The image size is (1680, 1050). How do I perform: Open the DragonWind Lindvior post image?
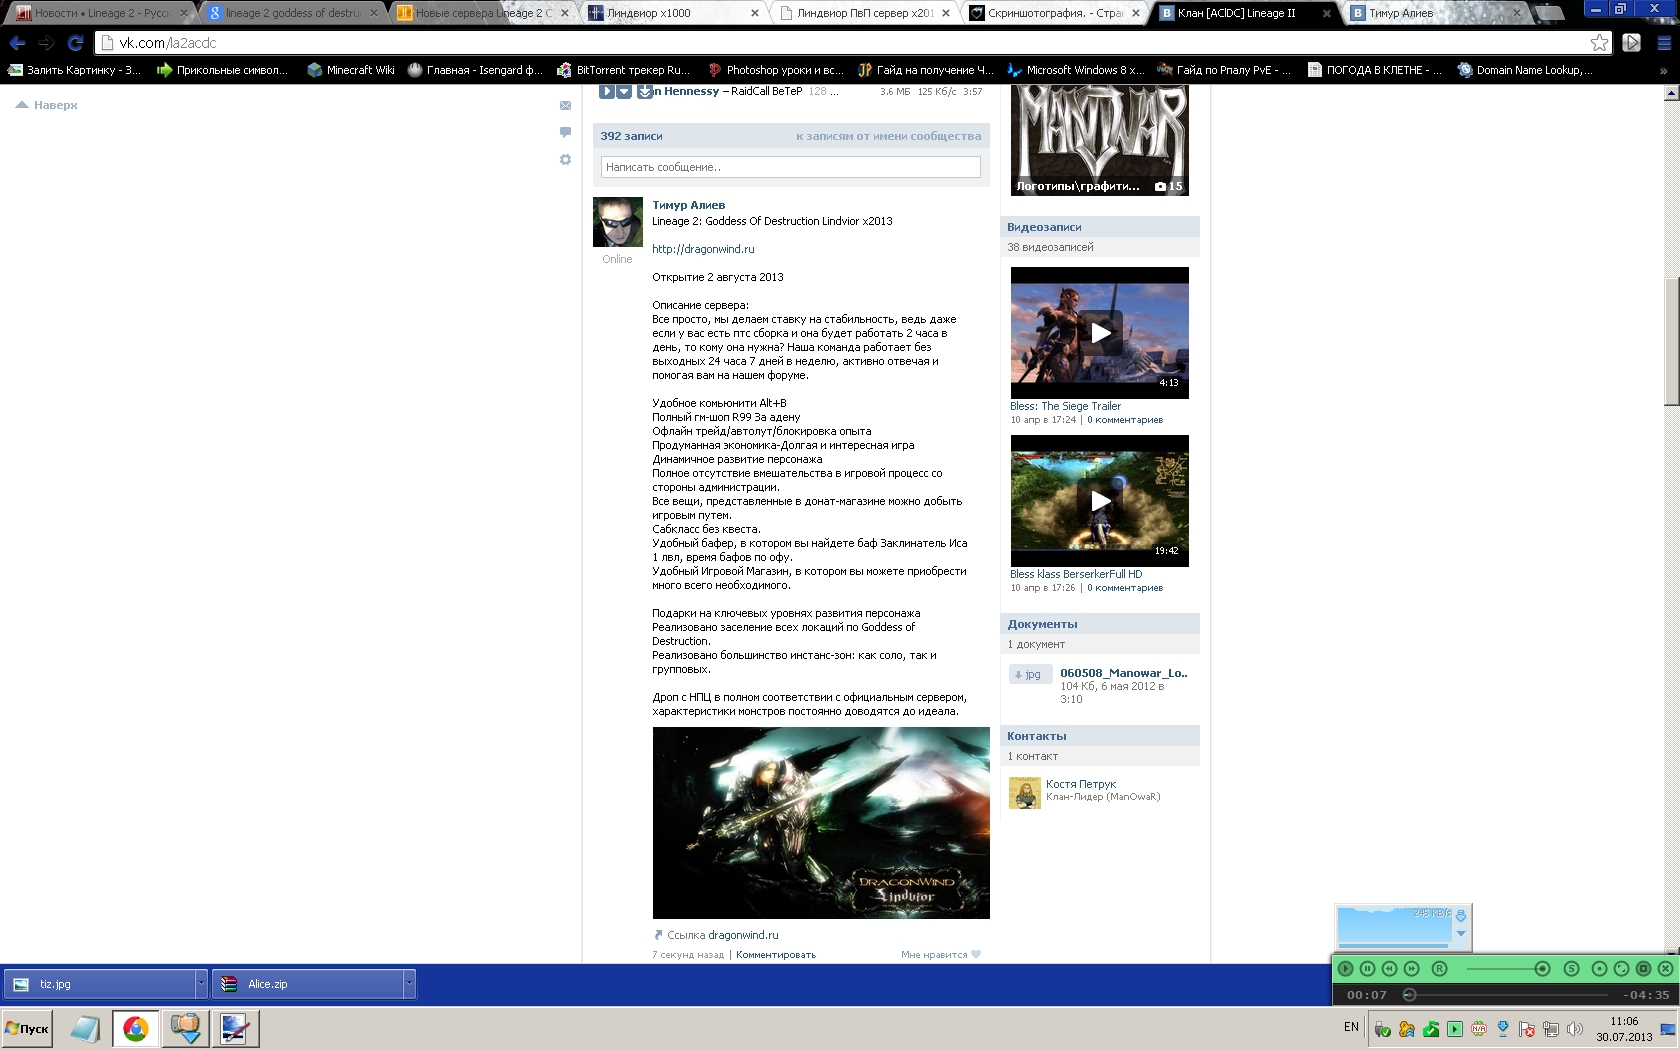point(821,823)
